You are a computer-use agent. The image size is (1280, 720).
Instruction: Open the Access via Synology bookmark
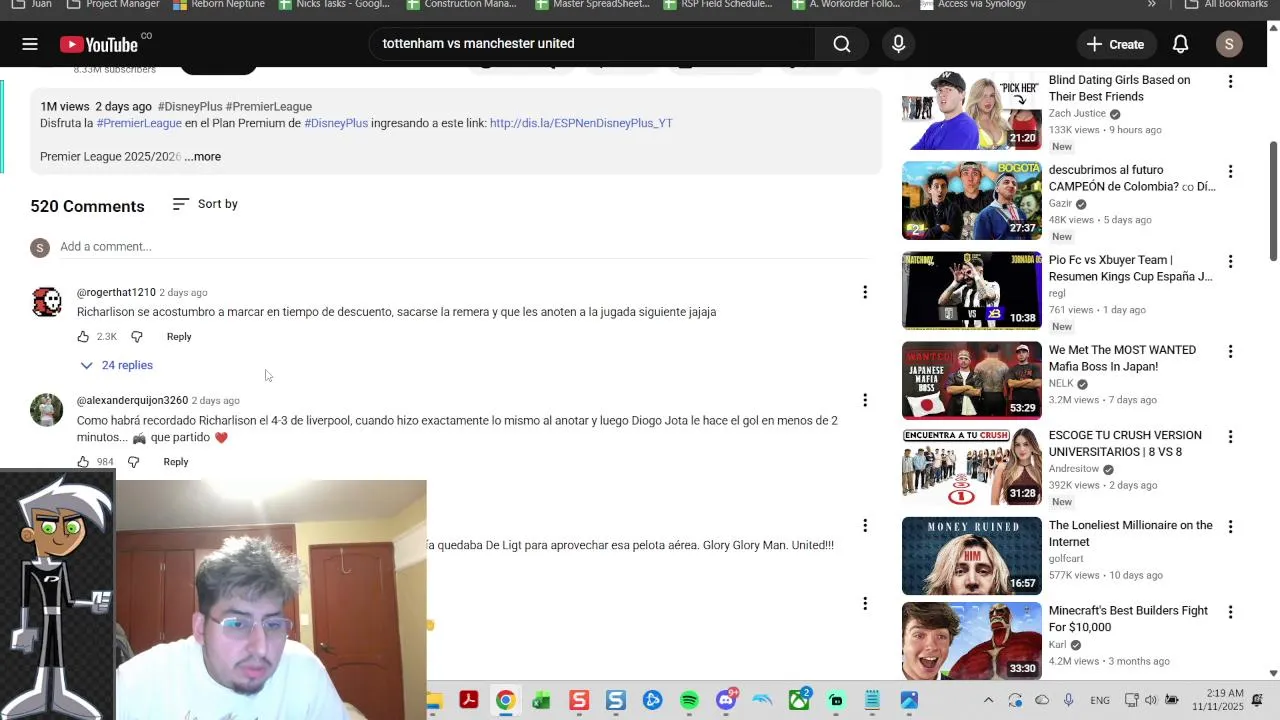coord(973,4)
